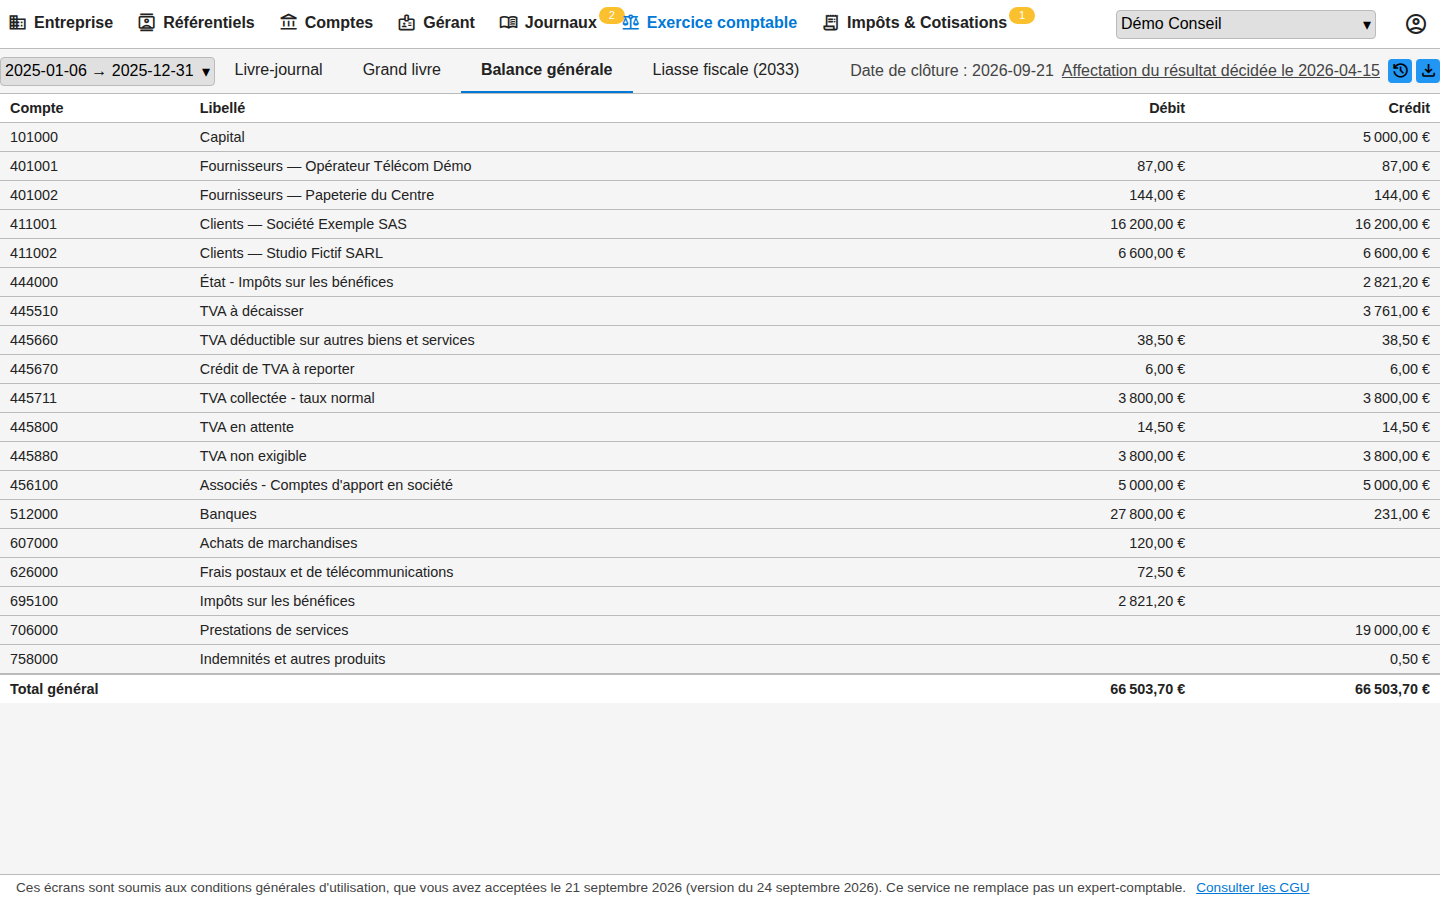Switch to the Grand livre tab
1440x900 pixels.
point(402,70)
